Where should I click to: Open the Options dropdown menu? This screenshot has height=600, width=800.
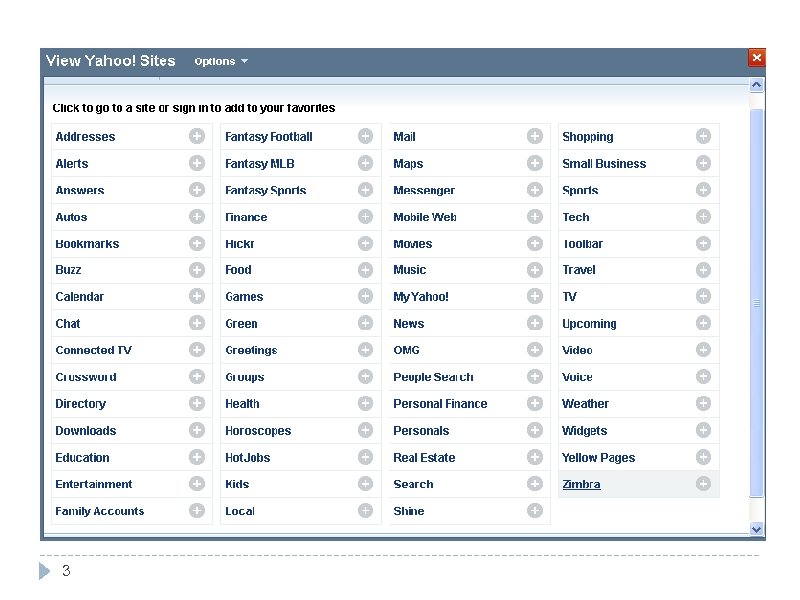click(x=220, y=61)
